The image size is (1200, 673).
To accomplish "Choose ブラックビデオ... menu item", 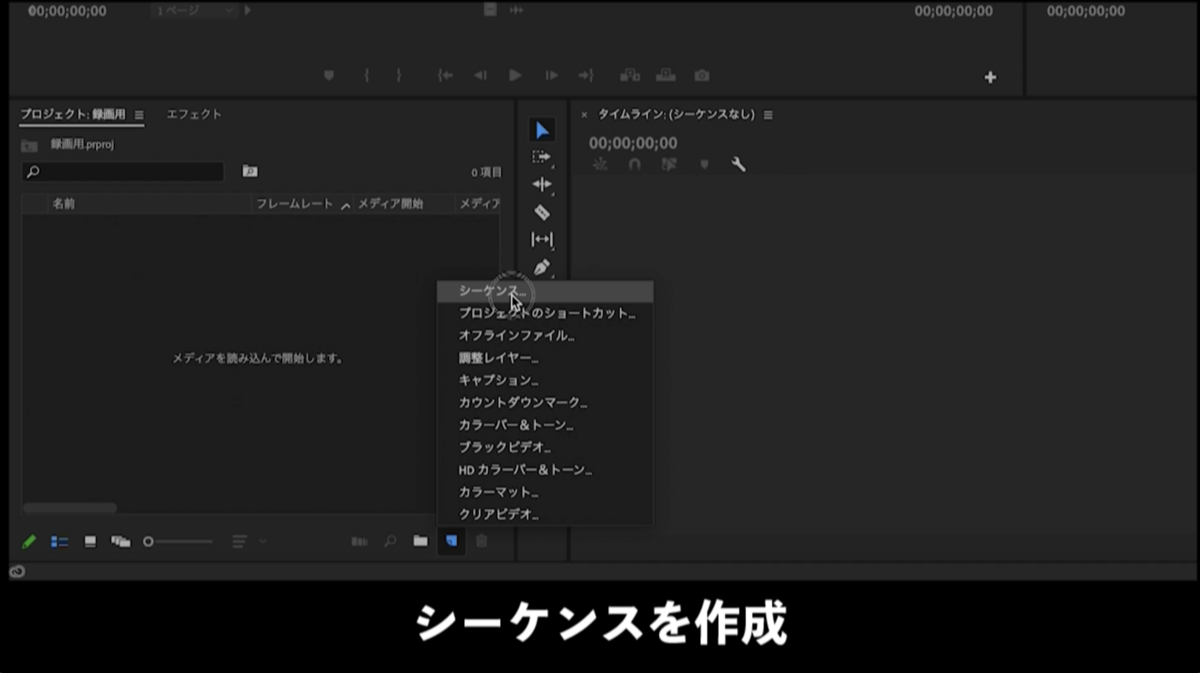I will click(x=545, y=447).
